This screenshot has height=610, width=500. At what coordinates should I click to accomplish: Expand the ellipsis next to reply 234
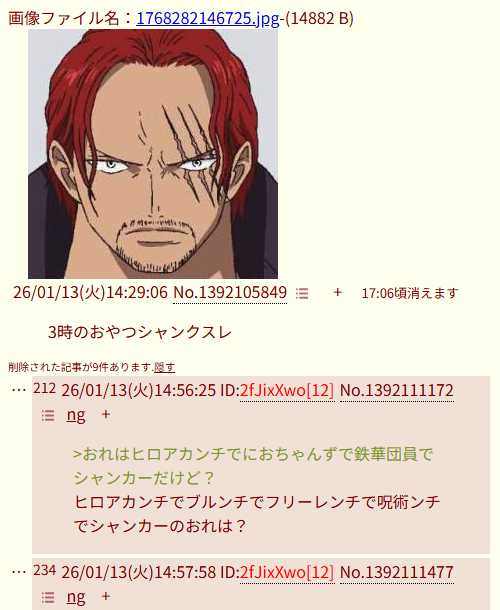19,571
